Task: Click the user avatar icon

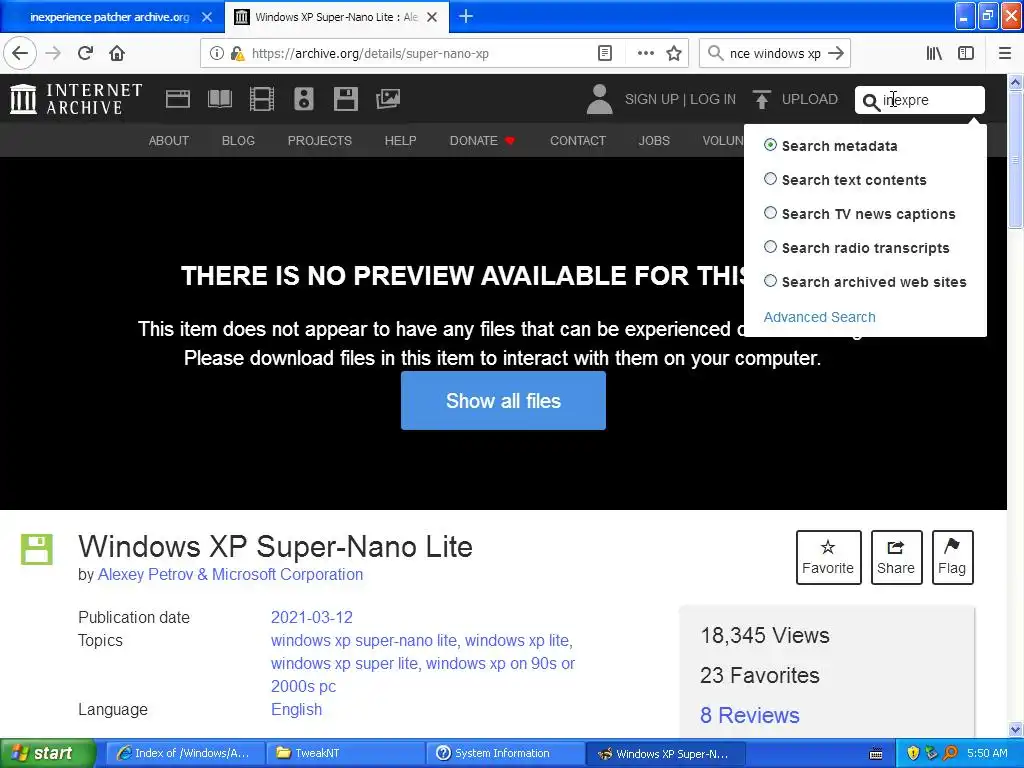Action: point(599,99)
